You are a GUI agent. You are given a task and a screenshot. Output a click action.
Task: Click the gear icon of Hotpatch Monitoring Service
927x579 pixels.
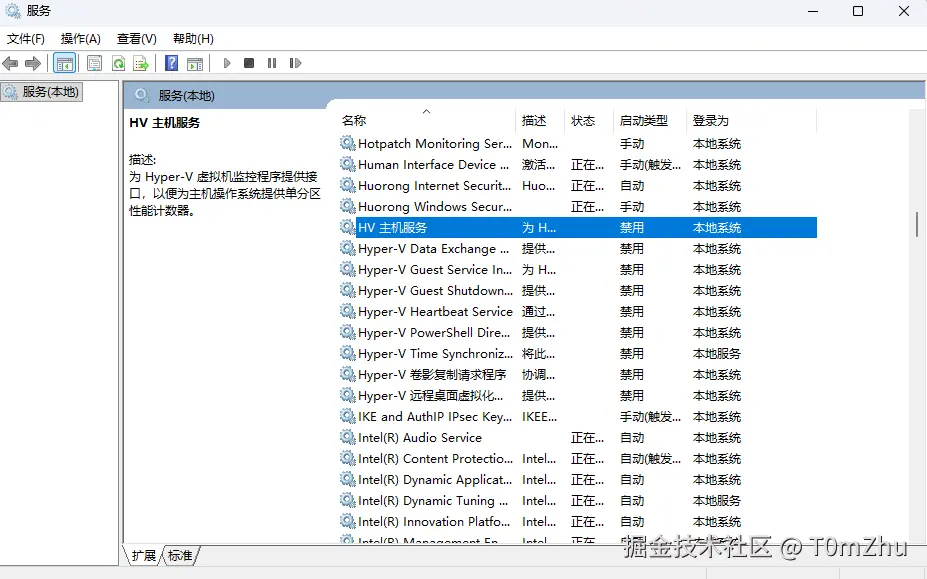(348, 143)
